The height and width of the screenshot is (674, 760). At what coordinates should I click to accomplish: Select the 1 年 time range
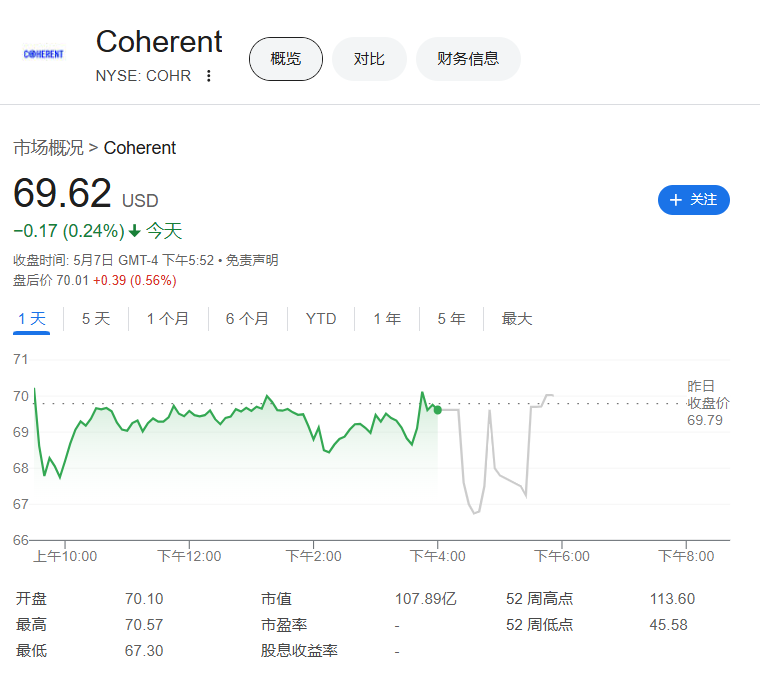tap(387, 319)
